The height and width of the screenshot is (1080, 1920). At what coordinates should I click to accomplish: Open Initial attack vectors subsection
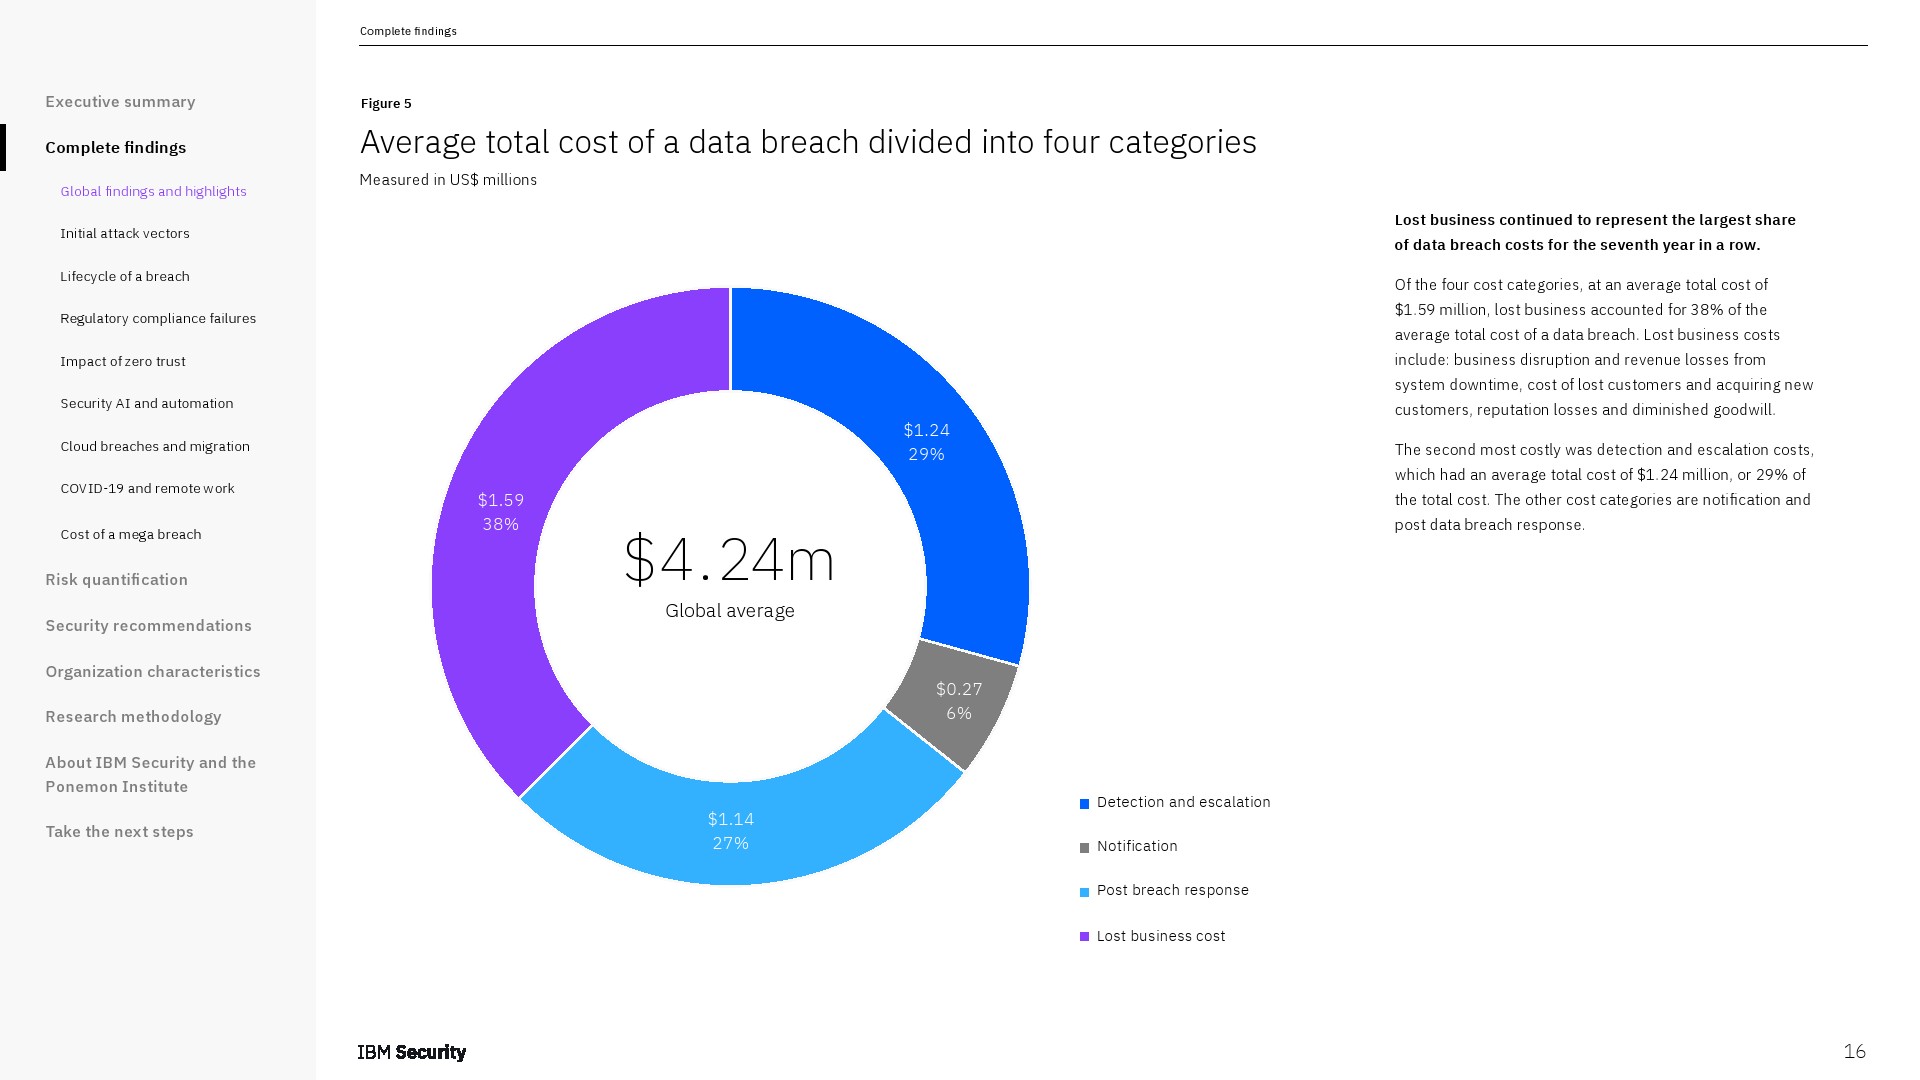tap(124, 234)
